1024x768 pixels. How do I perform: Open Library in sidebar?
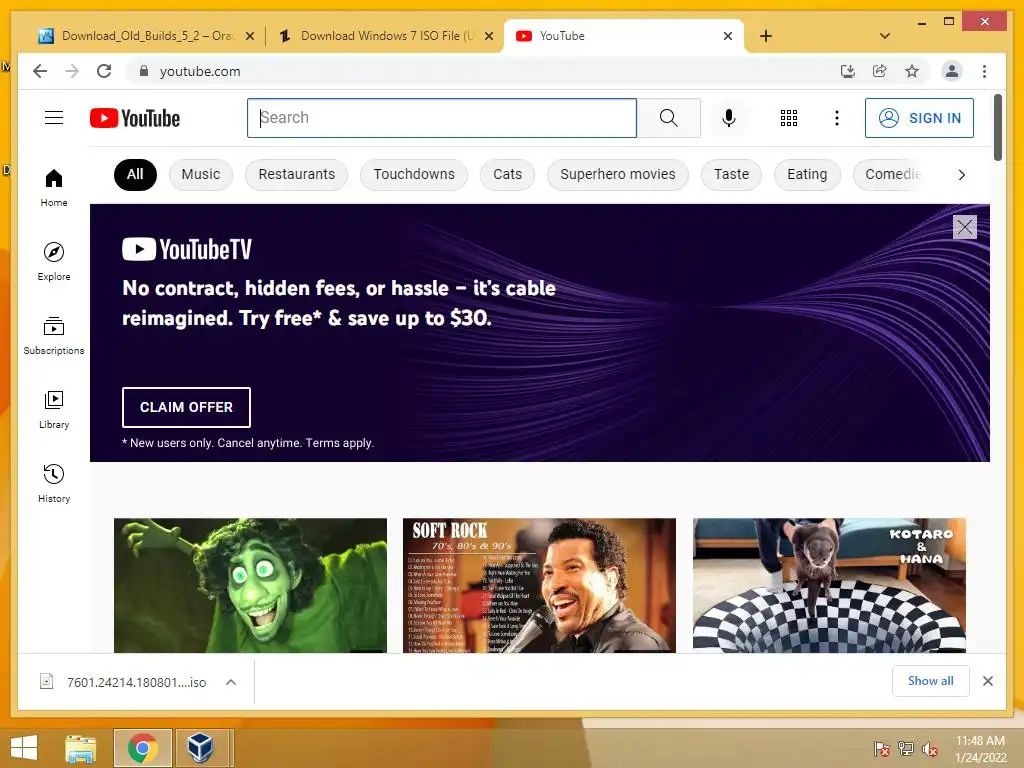(x=54, y=410)
